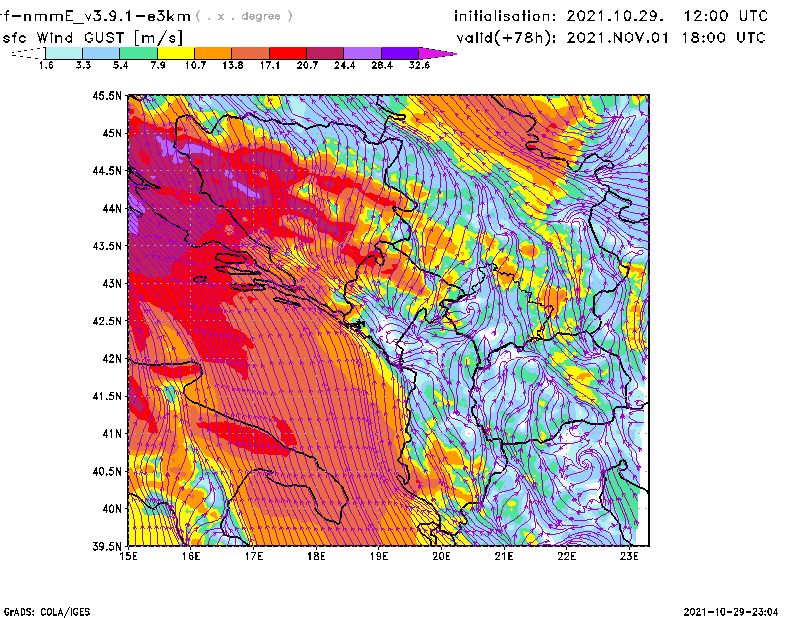800x618 pixels.
Task: Click the green legend swatch (5.4–7.9)
Action: [x=138, y=53]
